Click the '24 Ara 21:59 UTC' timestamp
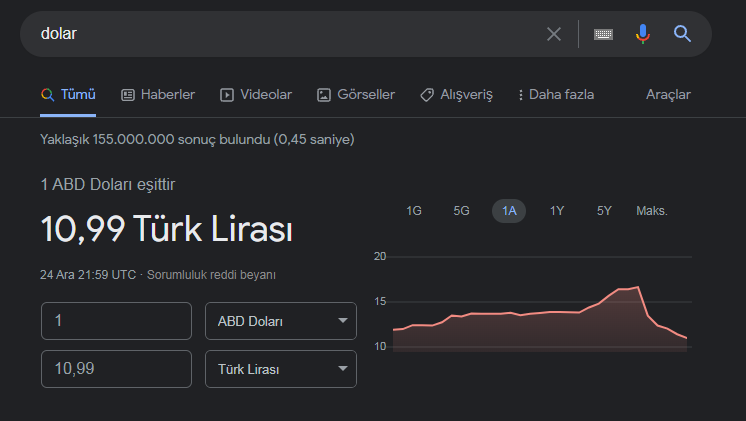746x421 pixels. pos(88,275)
